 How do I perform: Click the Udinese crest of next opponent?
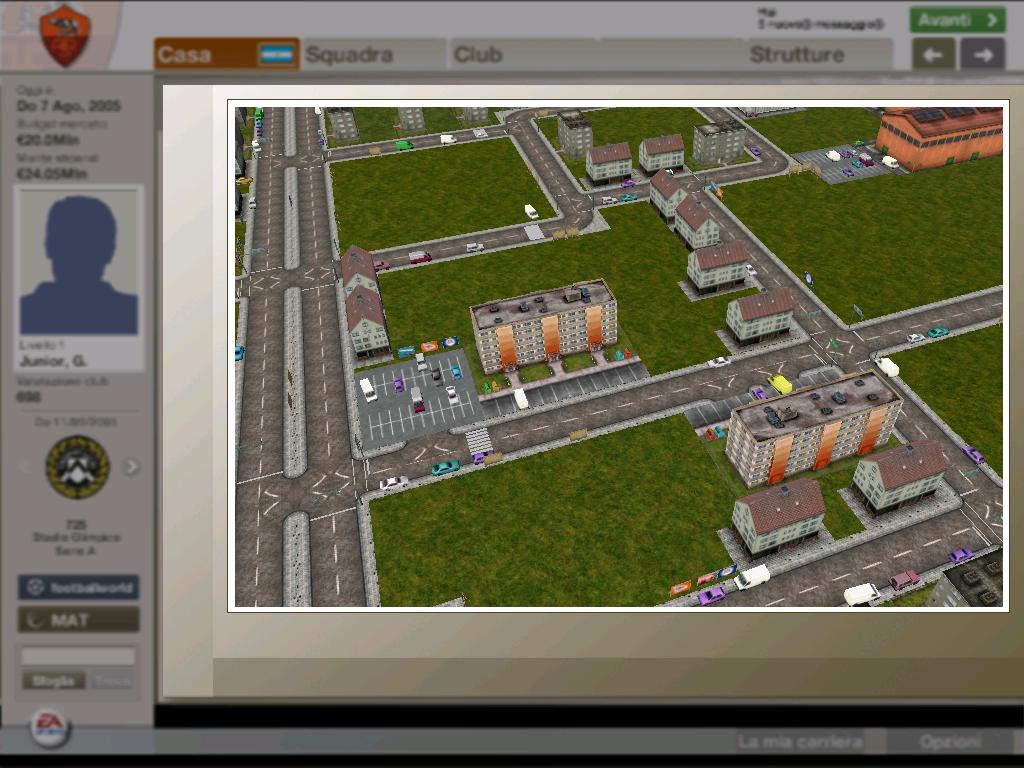[x=78, y=468]
